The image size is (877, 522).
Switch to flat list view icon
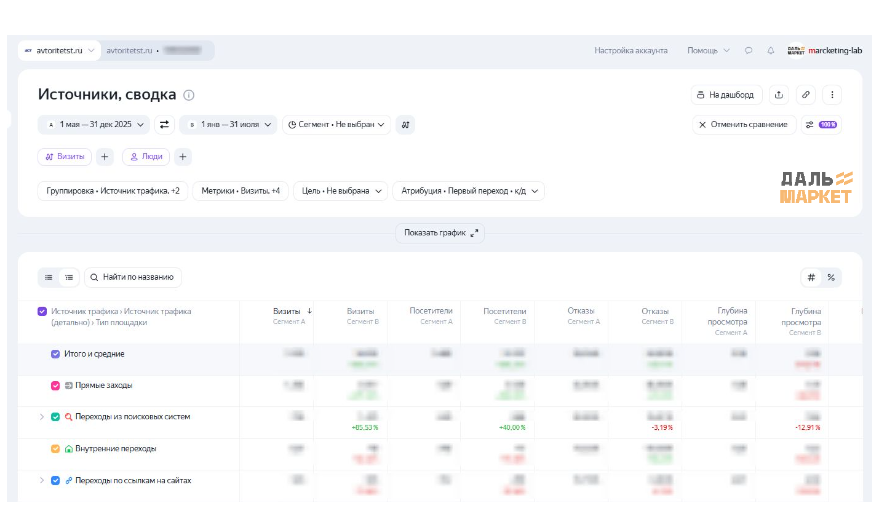[x=49, y=278]
